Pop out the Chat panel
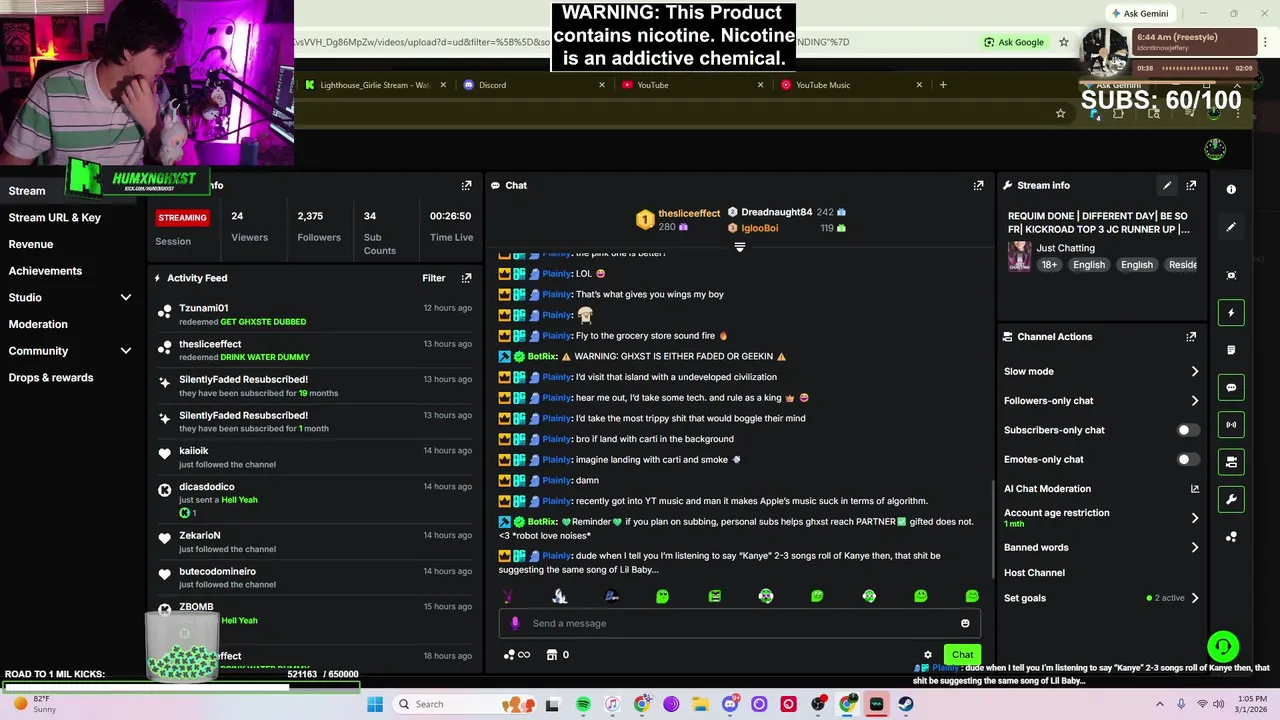Screen dimensions: 1280x720 tap(978, 185)
